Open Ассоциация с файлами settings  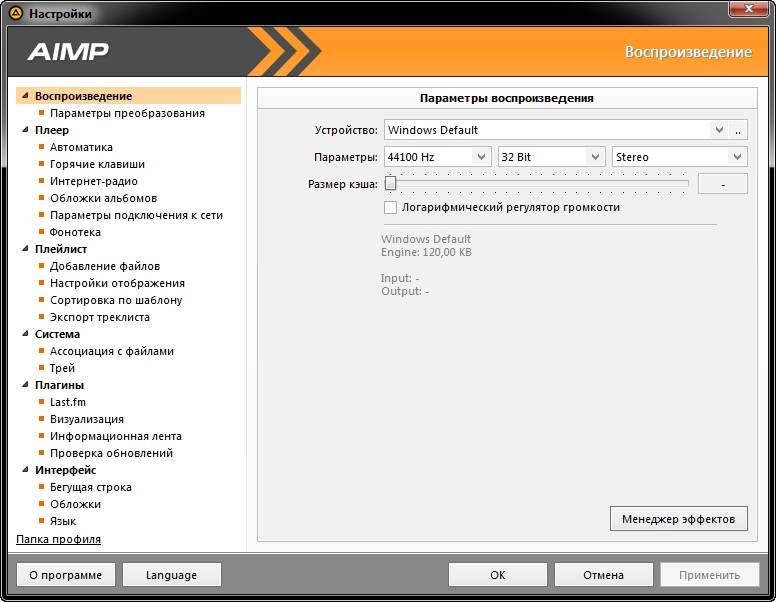click(x=112, y=351)
